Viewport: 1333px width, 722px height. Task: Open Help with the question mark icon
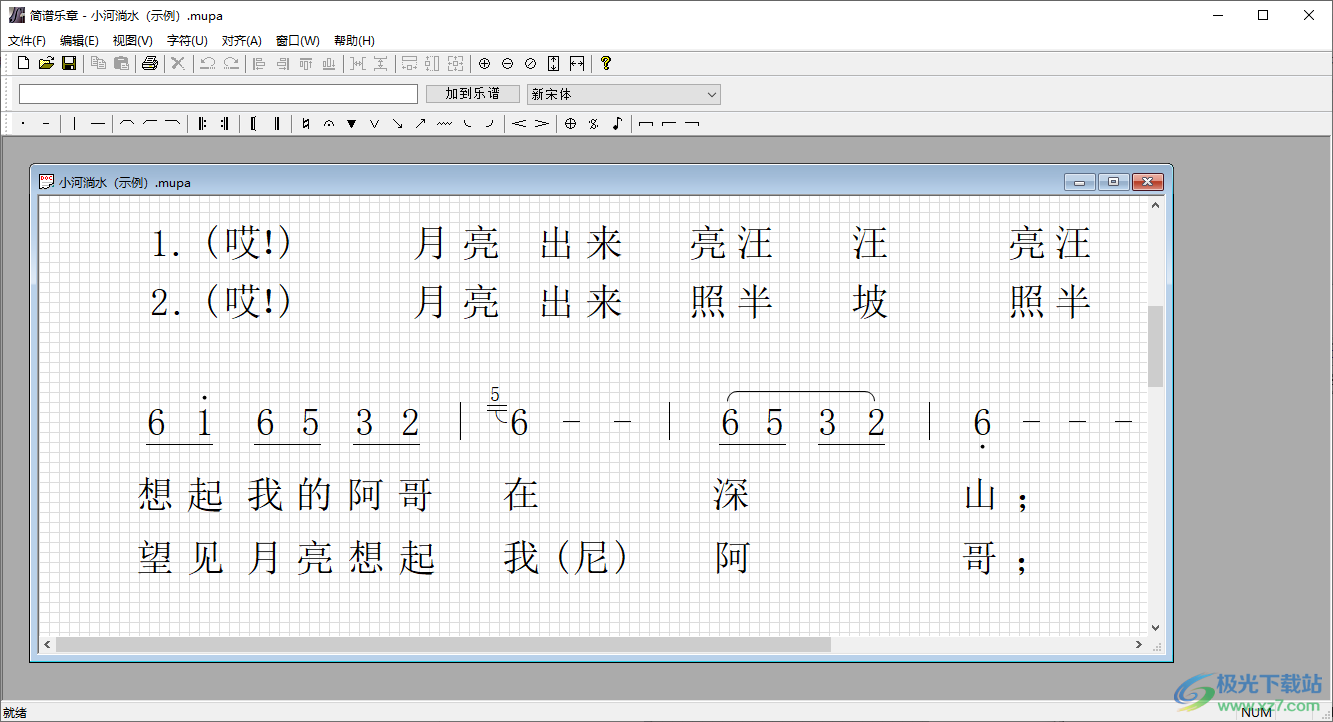(605, 63)
